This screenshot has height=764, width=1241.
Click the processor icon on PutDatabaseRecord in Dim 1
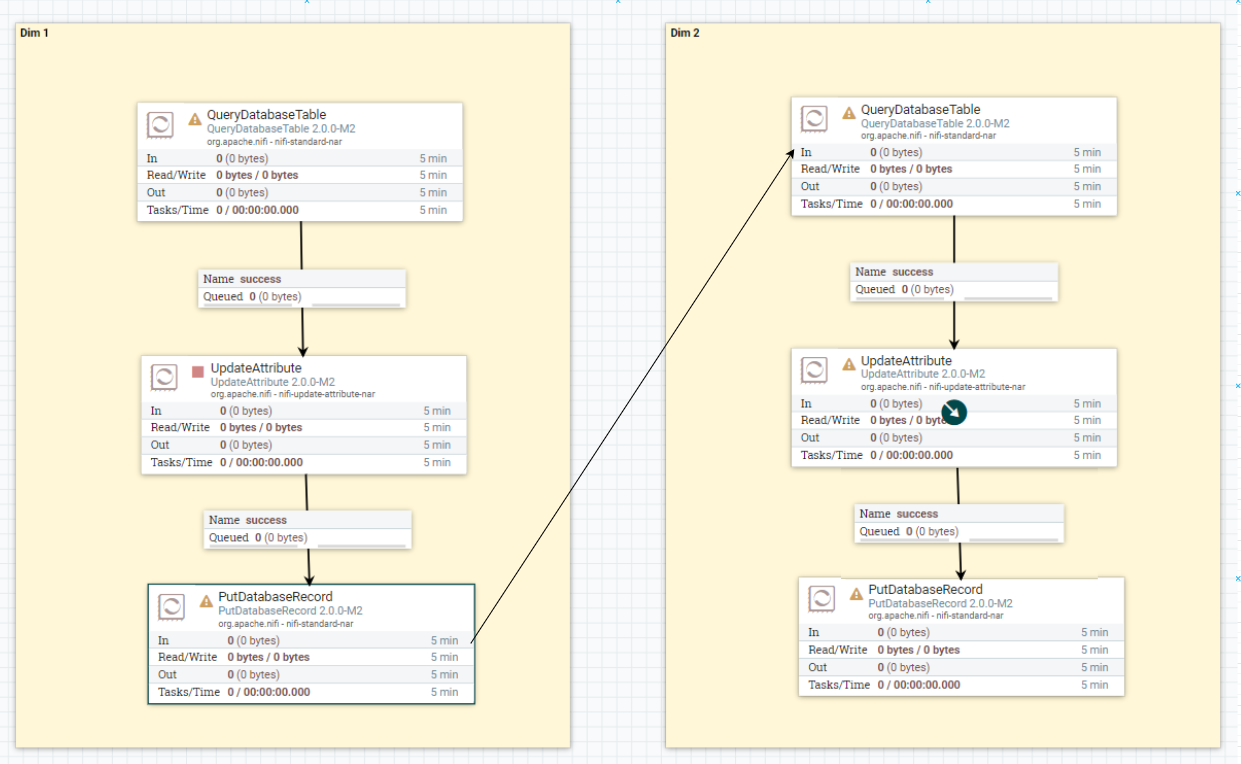[171, 607]
